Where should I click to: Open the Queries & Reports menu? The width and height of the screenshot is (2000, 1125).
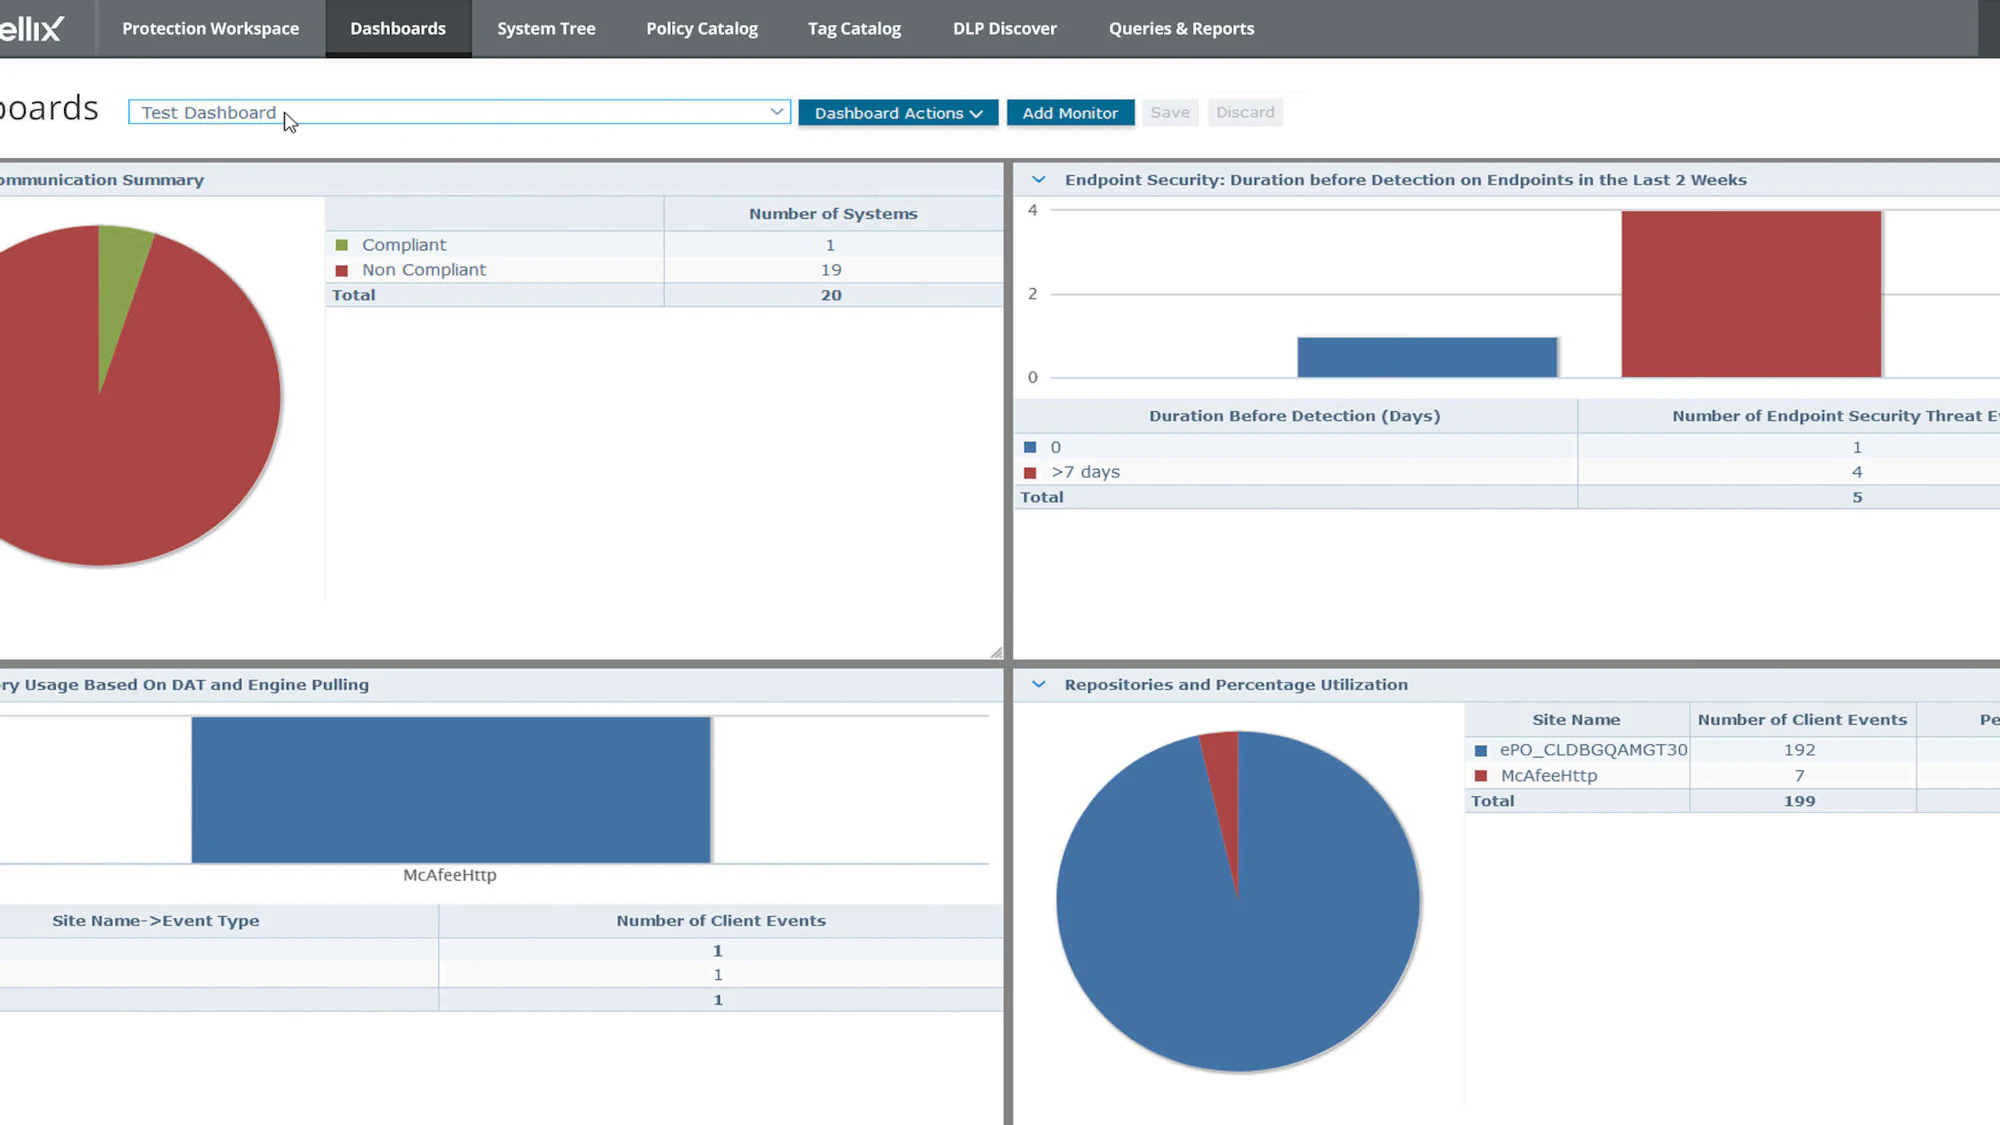tap(1181, 28)
